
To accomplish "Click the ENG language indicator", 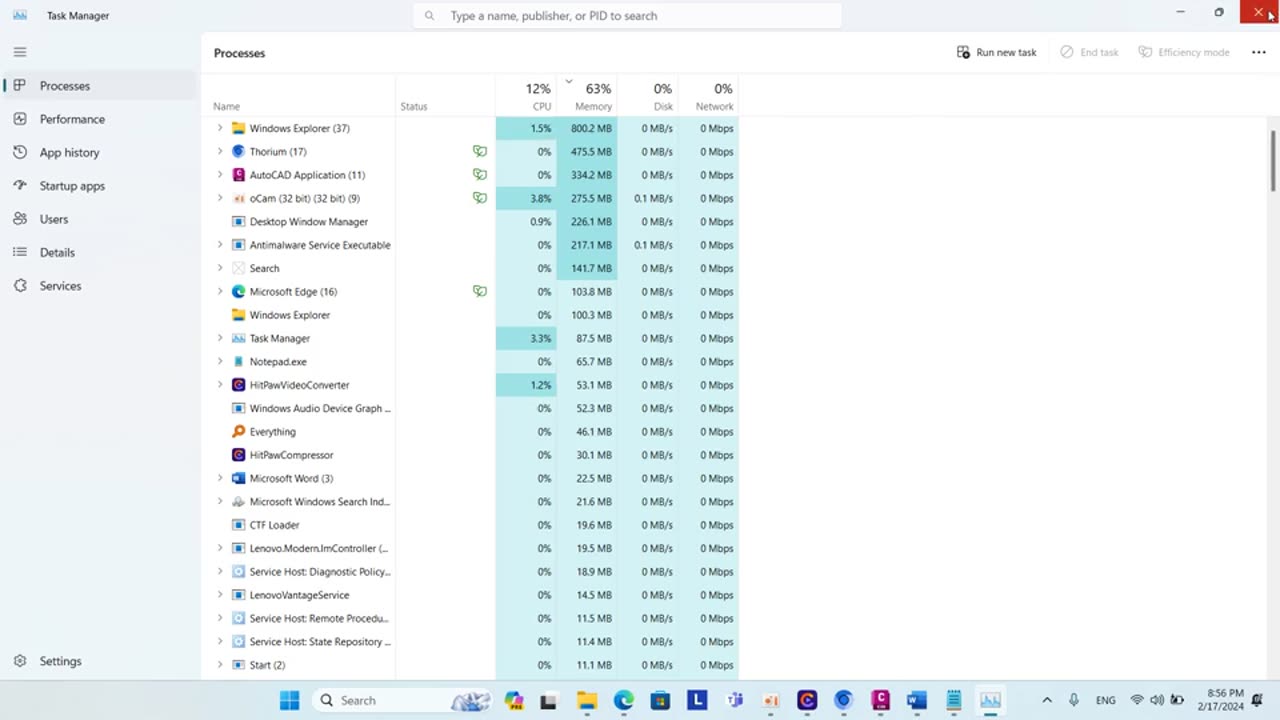I will pos(1105,700).
